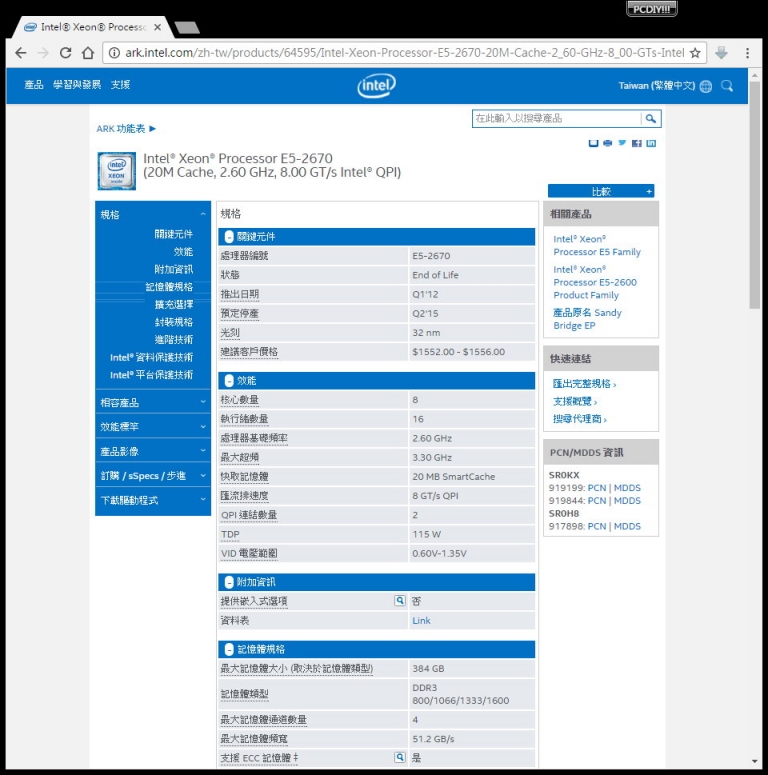Click the Twitter share icon
The image size is (768, 775).
coord(622,143)
